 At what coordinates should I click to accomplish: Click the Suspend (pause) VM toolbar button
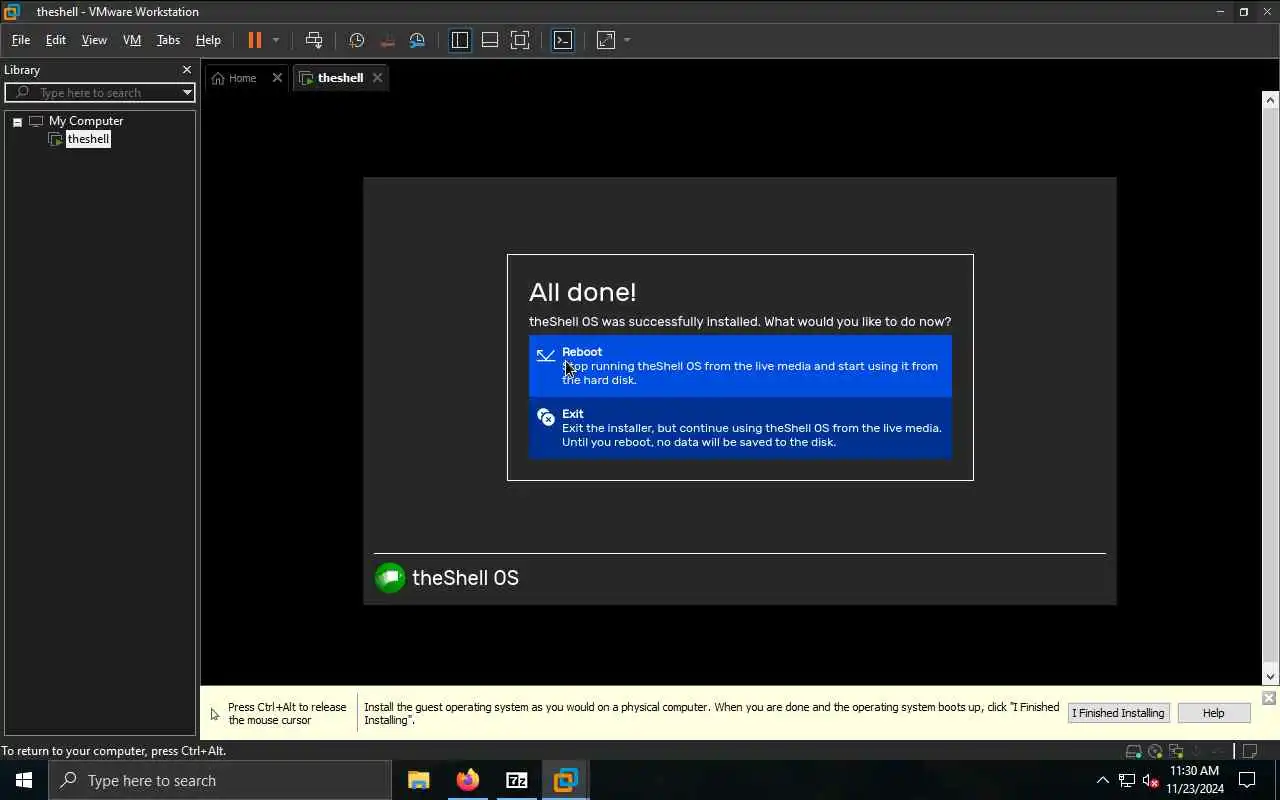point(255,40)
